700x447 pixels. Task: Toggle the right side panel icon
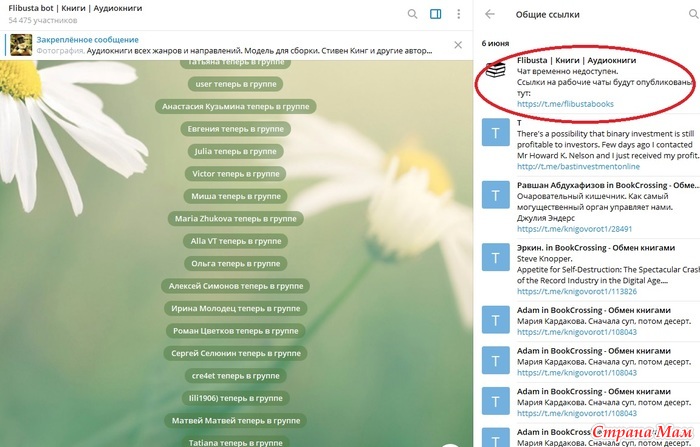[436, 14]
